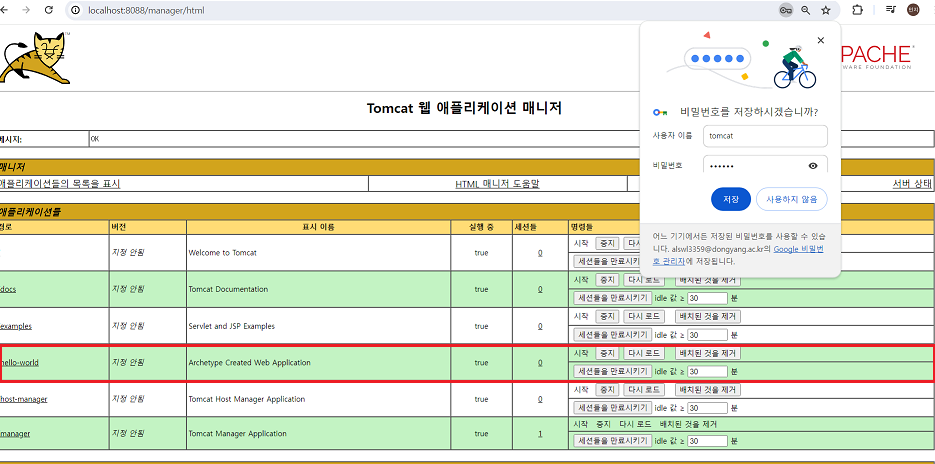Edit idle value field for host-manager row
Image resolution: width=935 pixels, height=464 pixels.
click(x=707, y=408)
